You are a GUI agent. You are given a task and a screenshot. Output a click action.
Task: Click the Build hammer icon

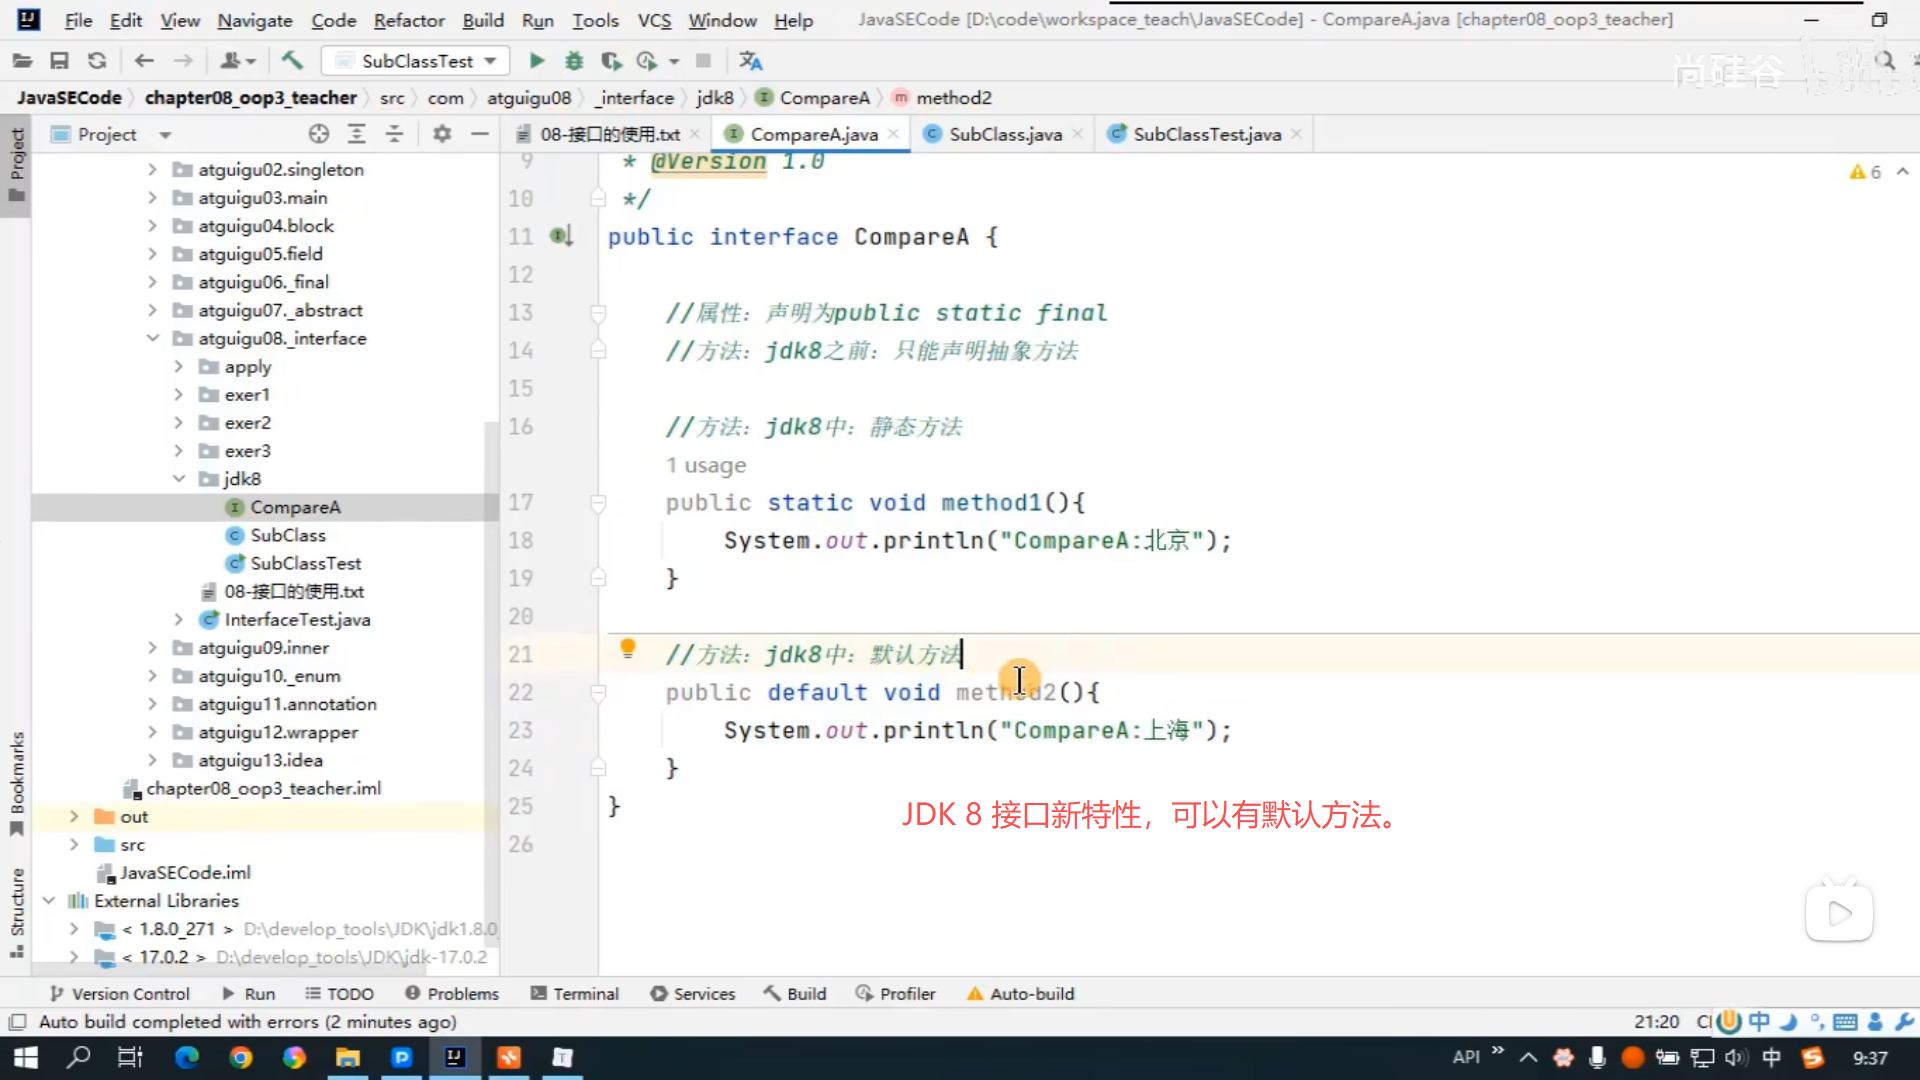point(292,61)
